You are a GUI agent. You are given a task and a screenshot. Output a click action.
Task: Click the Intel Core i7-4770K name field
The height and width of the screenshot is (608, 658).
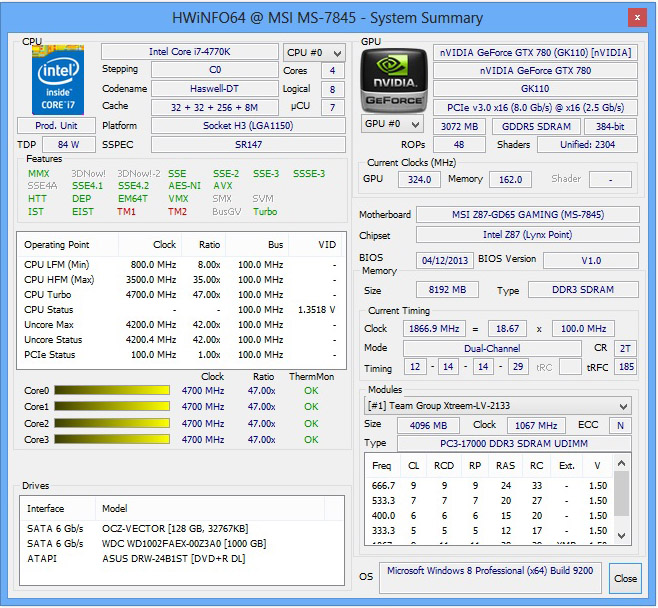[x=190, y=52]
